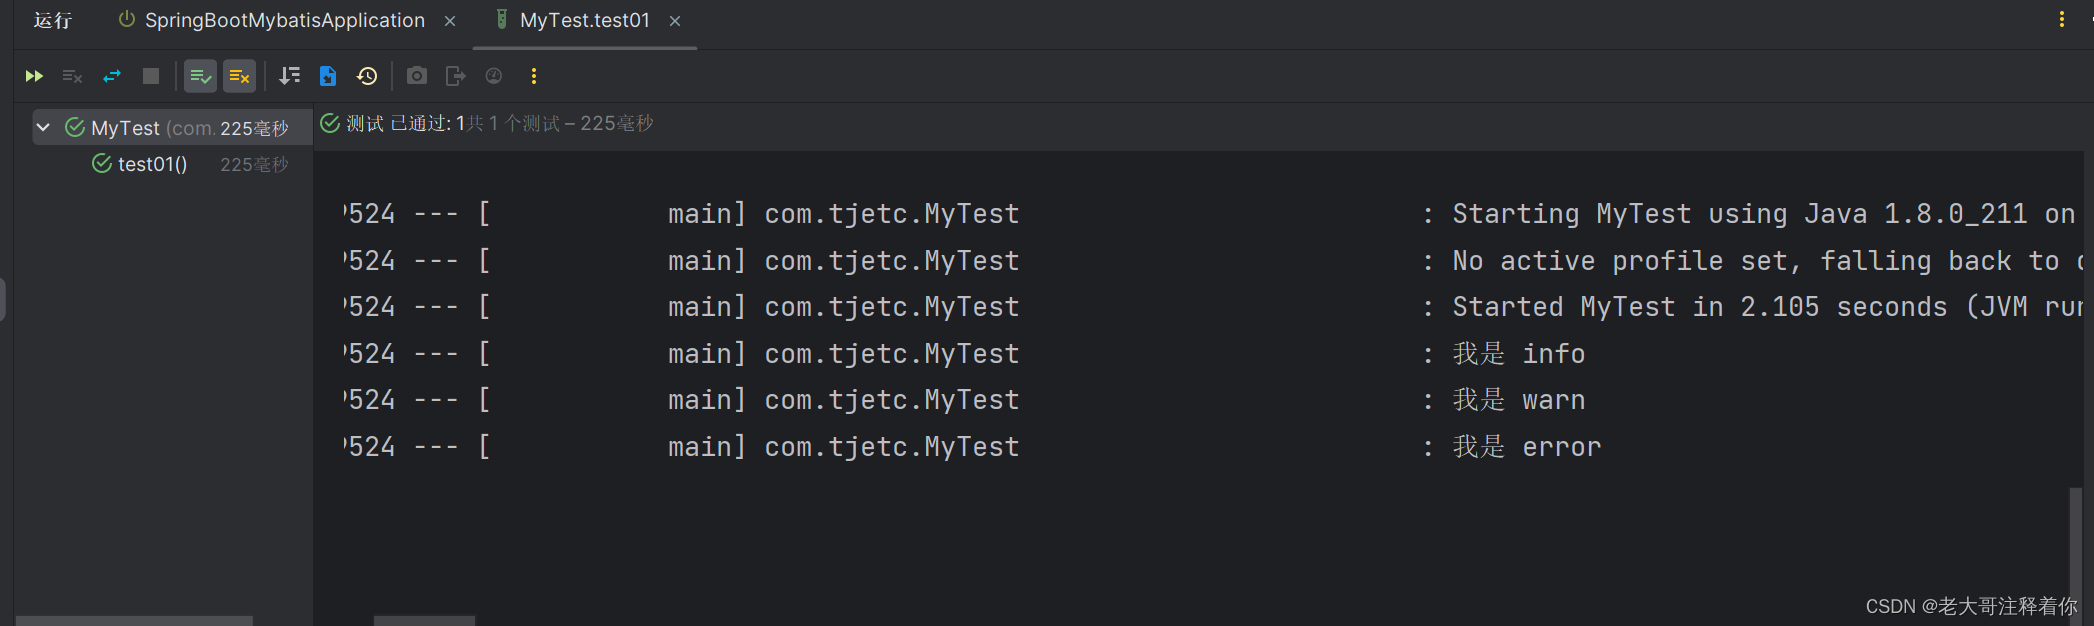Close the SpringBootMybatisApplication tab
Screen dimensions: 2094x626
click(x=450, y=21)
